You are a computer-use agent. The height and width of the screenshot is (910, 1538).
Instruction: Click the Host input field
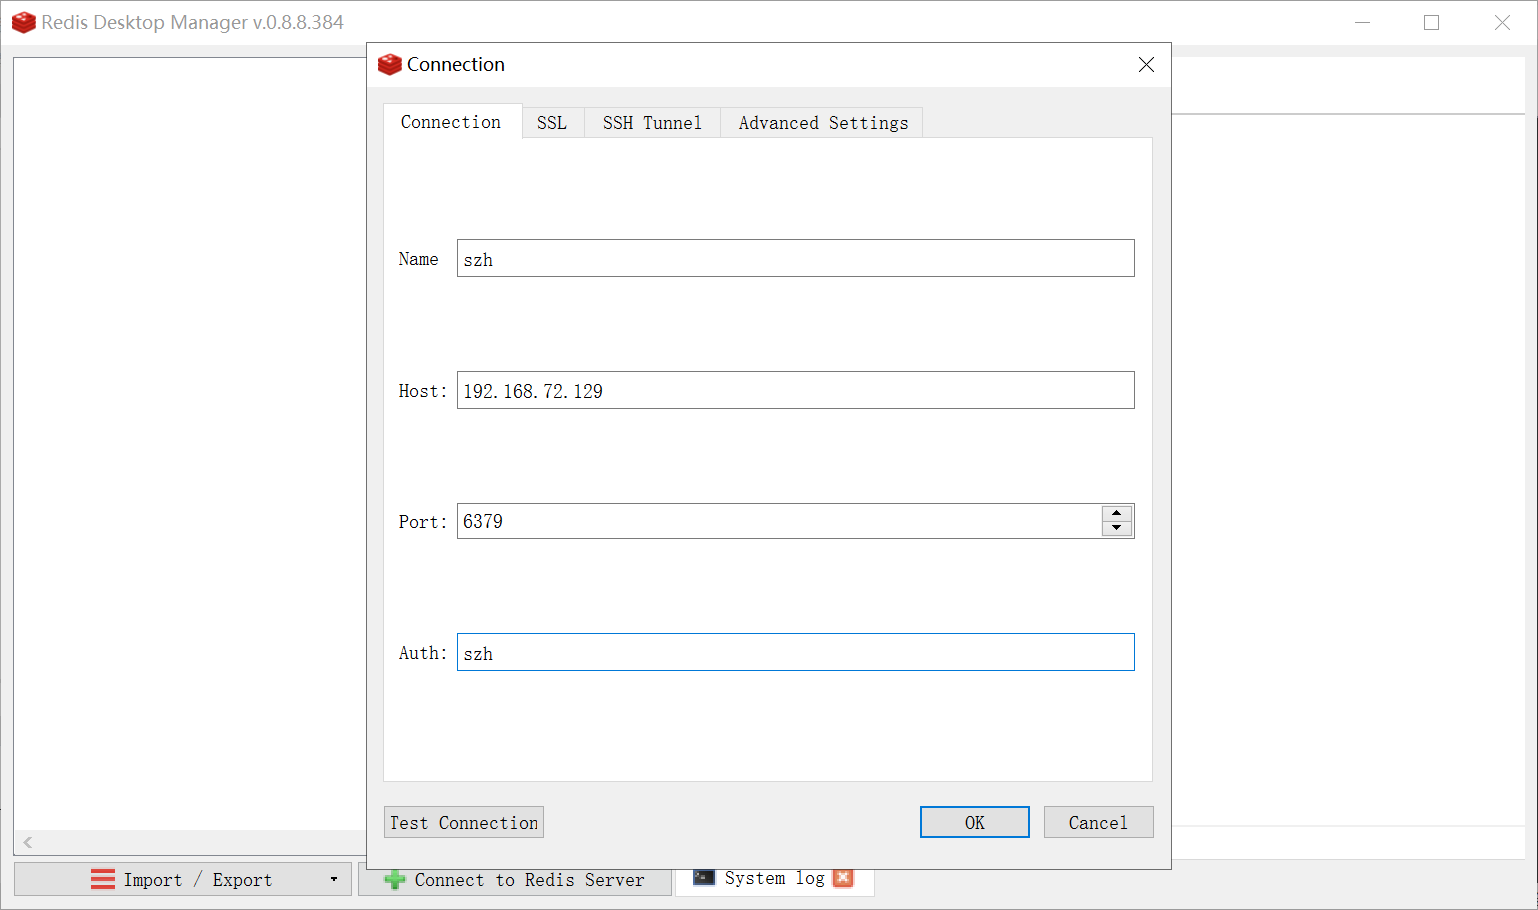pos(796,390)
